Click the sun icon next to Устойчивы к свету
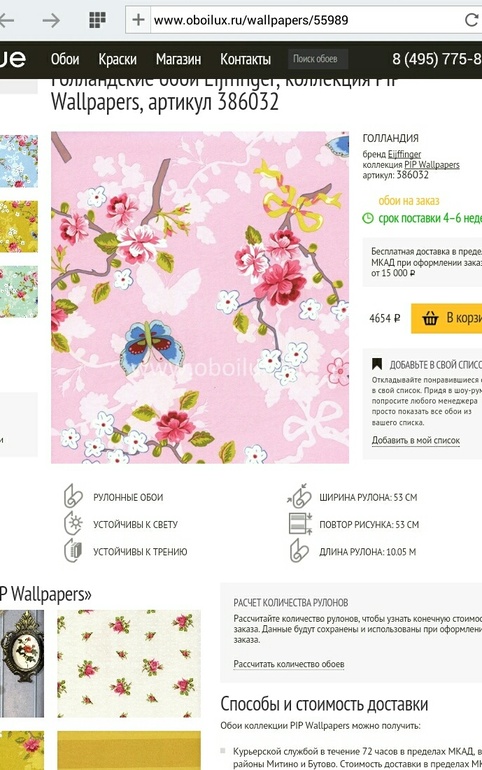This screenshot has height=770, width=482. 73,523
